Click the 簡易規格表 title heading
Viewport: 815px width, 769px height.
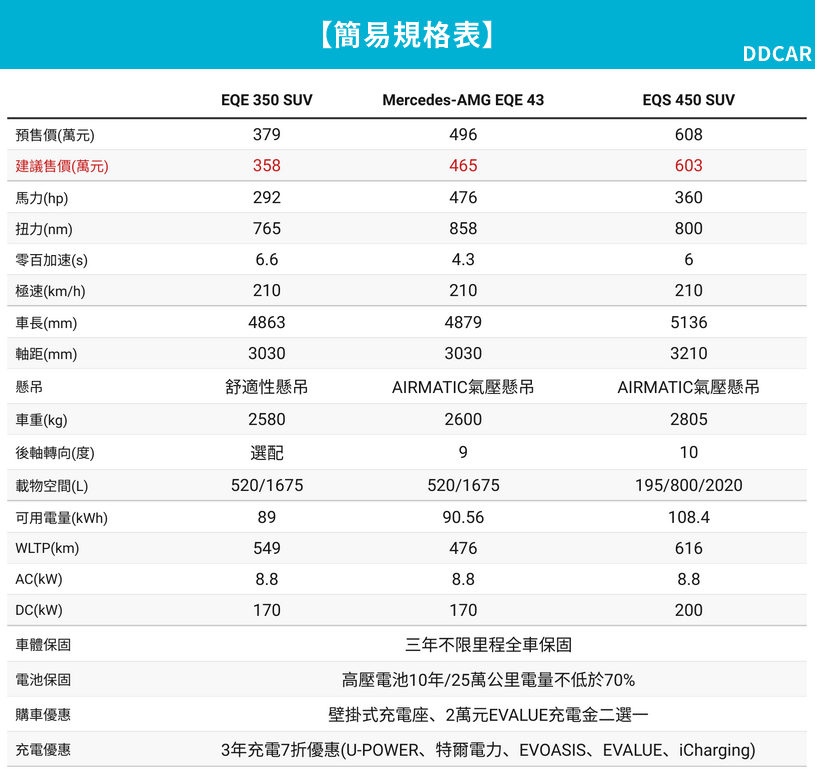(406, 34)
